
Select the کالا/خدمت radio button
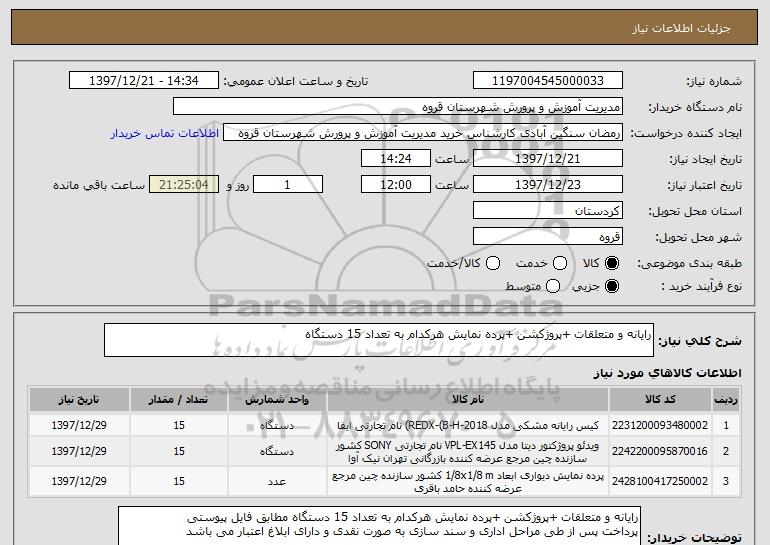tap(493, 263)
